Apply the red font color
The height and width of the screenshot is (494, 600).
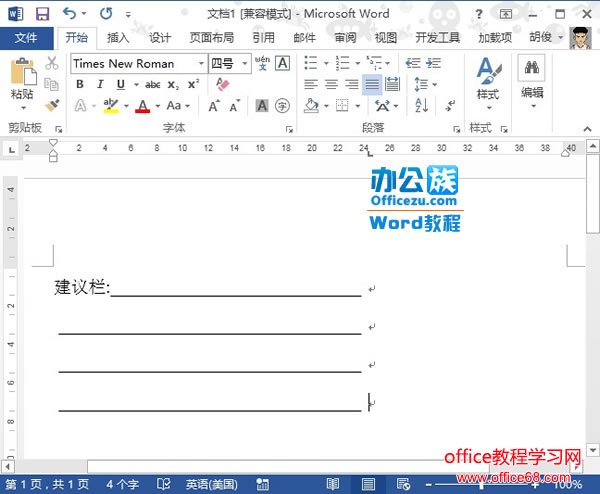tap(142, 106)
